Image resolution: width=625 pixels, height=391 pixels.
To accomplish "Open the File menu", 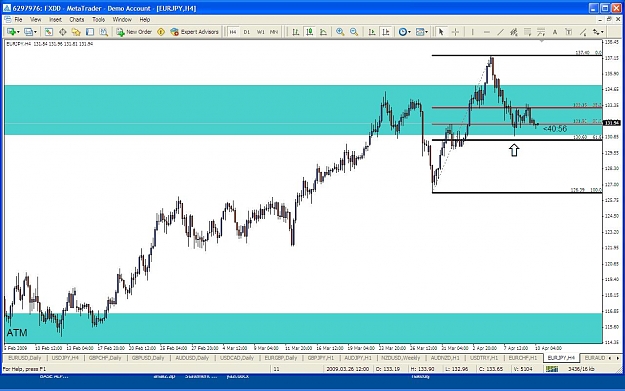I will point(18,20).
